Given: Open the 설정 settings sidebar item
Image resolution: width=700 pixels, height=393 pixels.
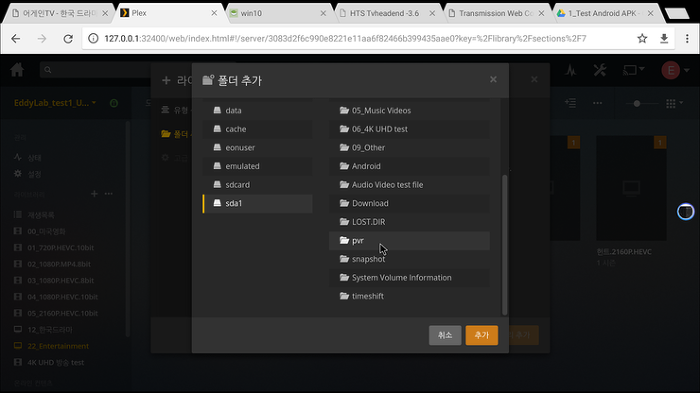Looking at the screenshot, I should pos(28,174).
